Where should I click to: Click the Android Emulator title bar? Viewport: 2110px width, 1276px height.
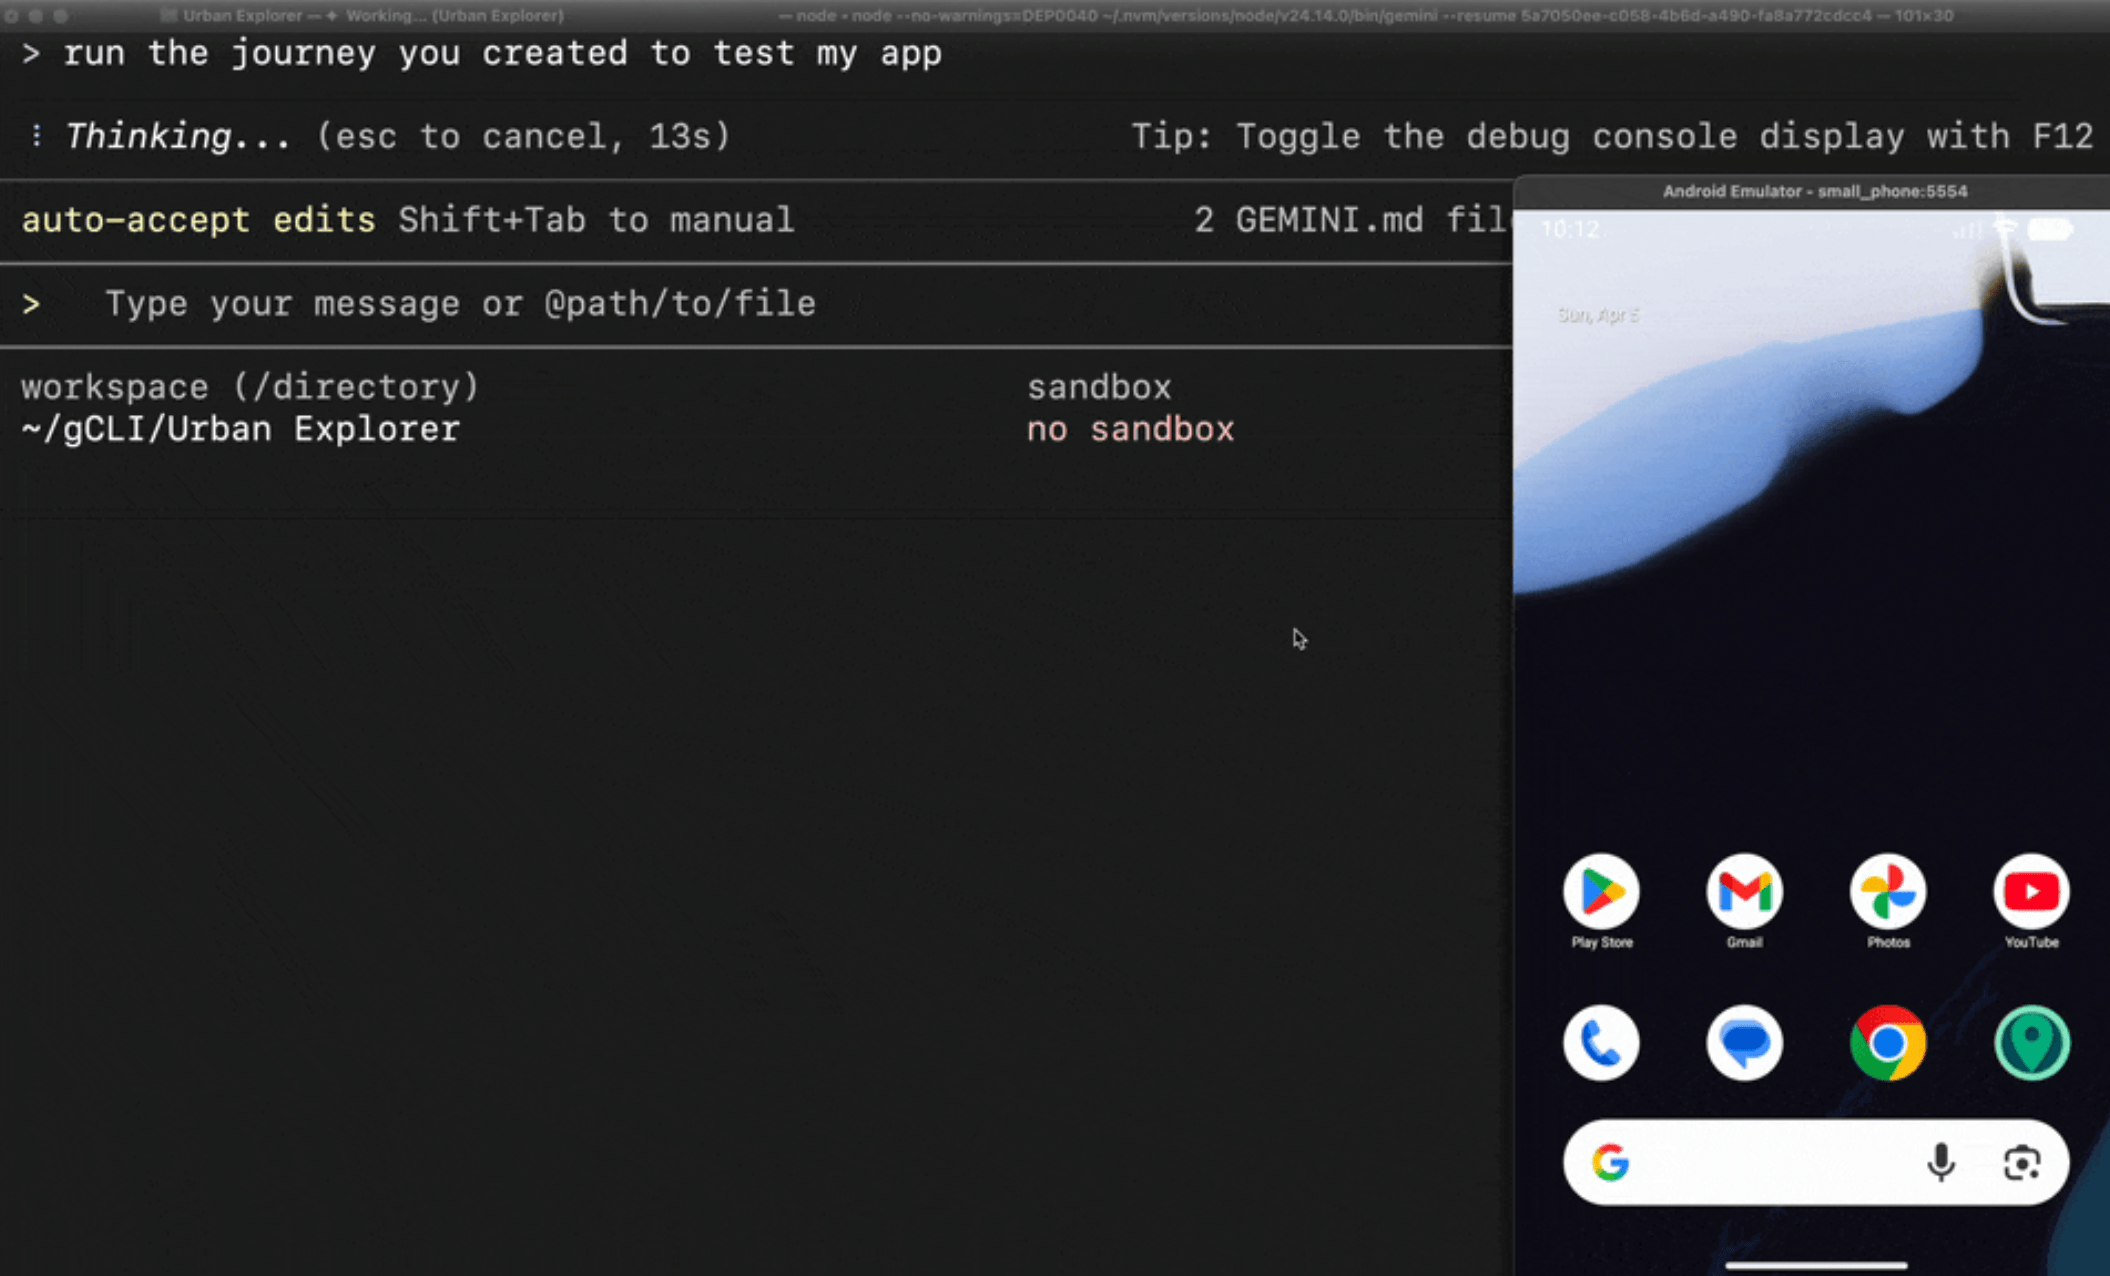[1815, 191]
